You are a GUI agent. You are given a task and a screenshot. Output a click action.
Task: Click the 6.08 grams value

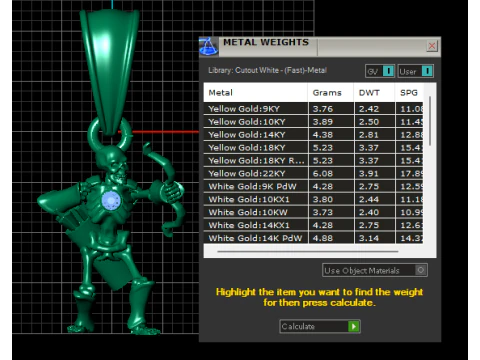point(323,174)
